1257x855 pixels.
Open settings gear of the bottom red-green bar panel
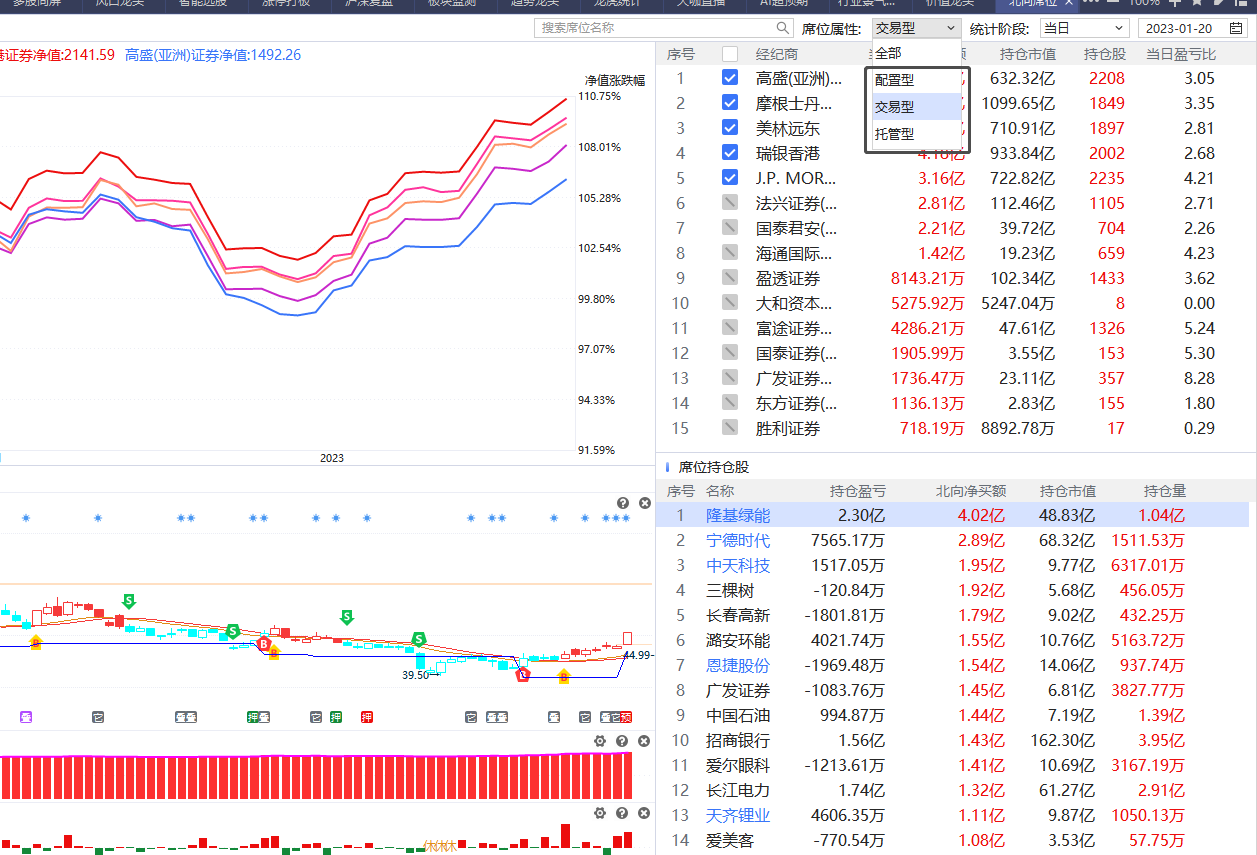coord(600,814)
